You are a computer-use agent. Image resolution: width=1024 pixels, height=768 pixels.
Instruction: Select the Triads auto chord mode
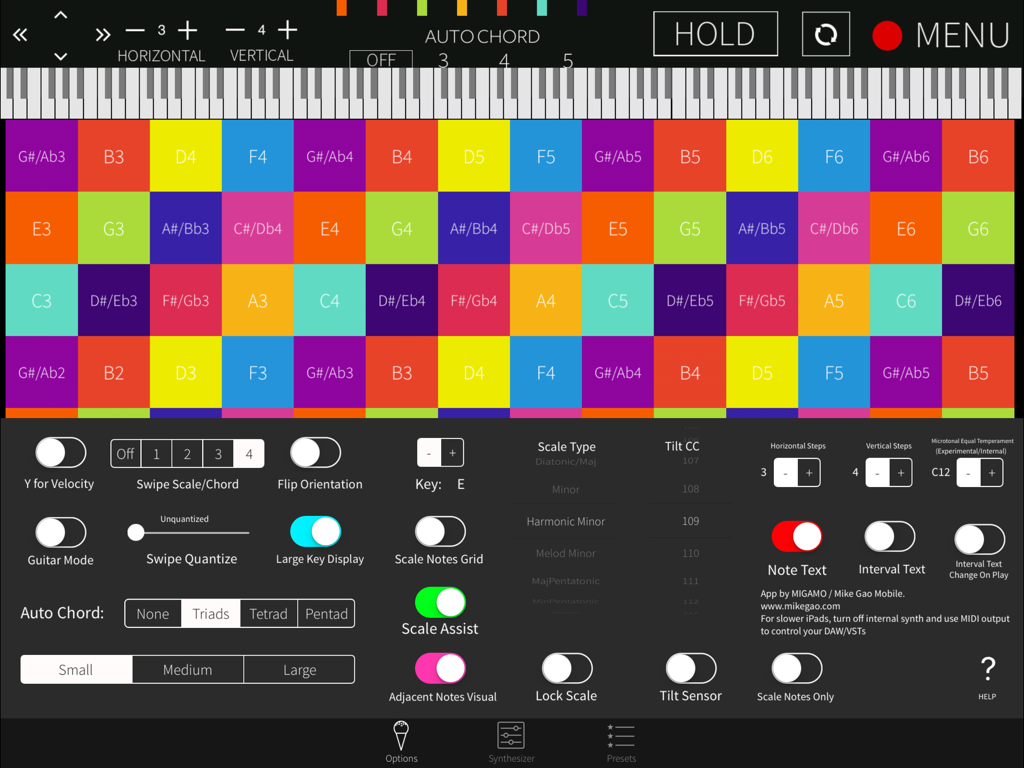(211, 613)
